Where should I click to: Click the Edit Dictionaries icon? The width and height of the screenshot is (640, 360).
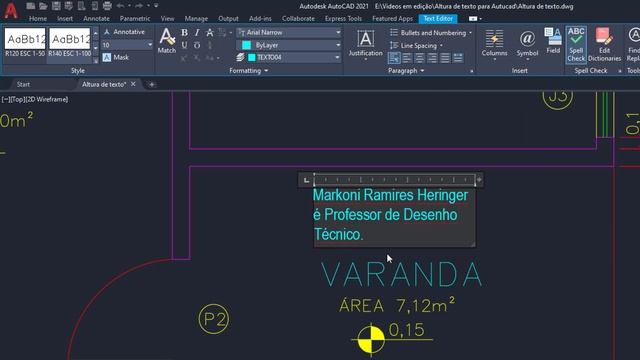pos(604,44)
